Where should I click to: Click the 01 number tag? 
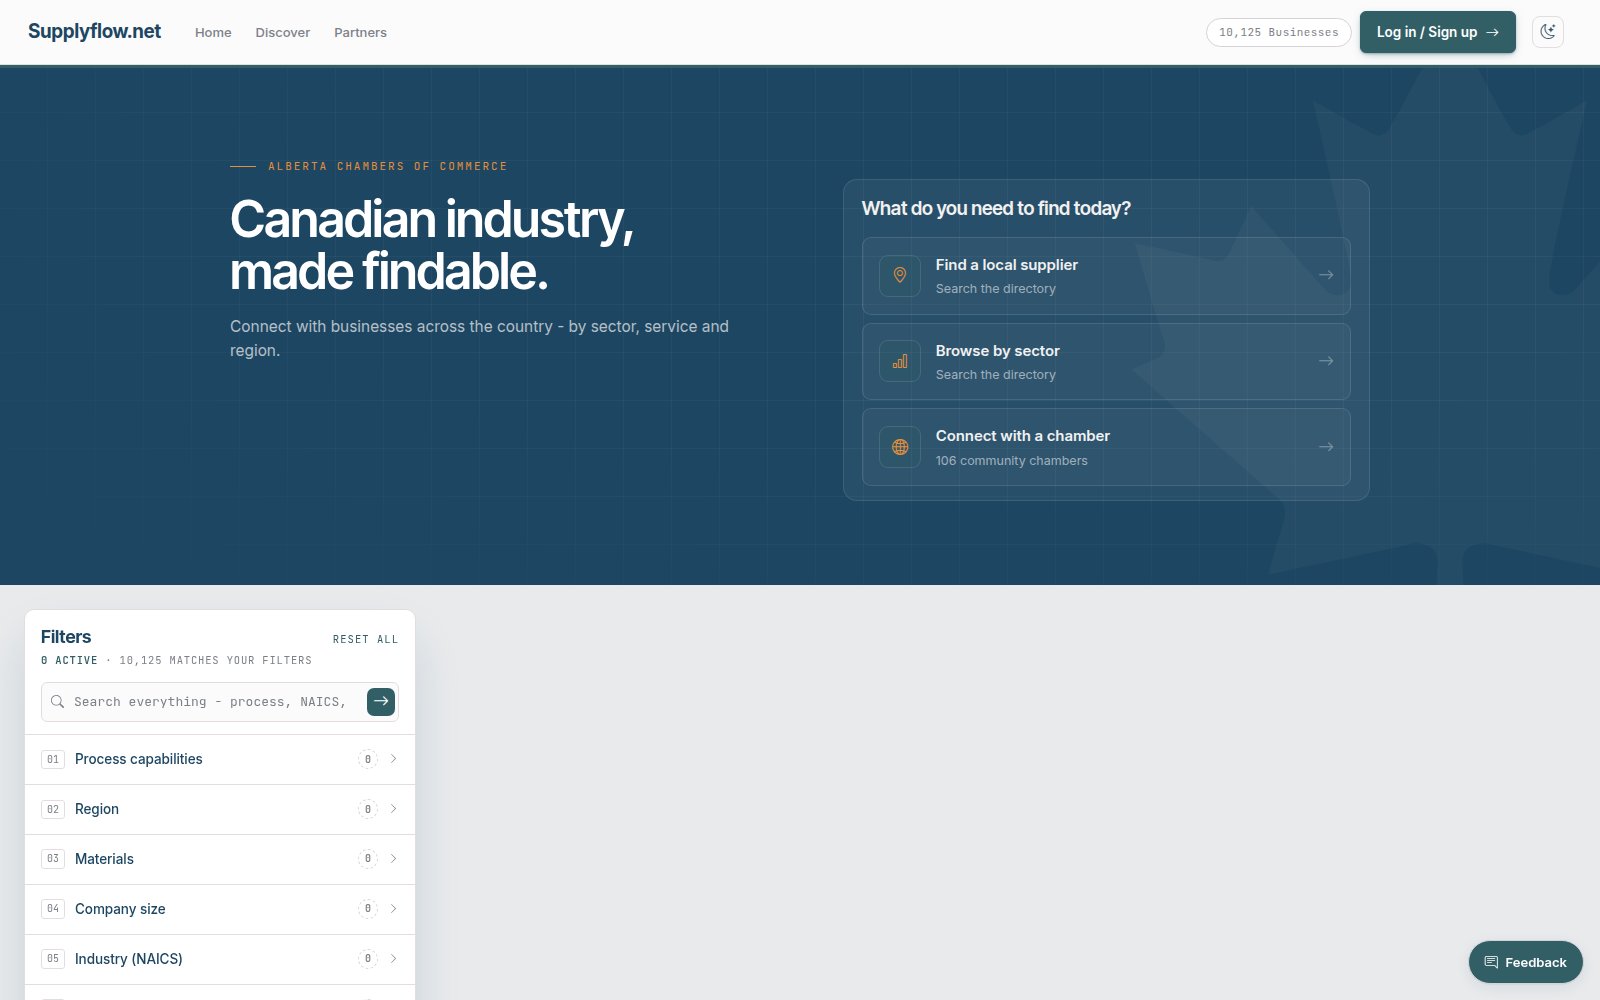[53, 759]
